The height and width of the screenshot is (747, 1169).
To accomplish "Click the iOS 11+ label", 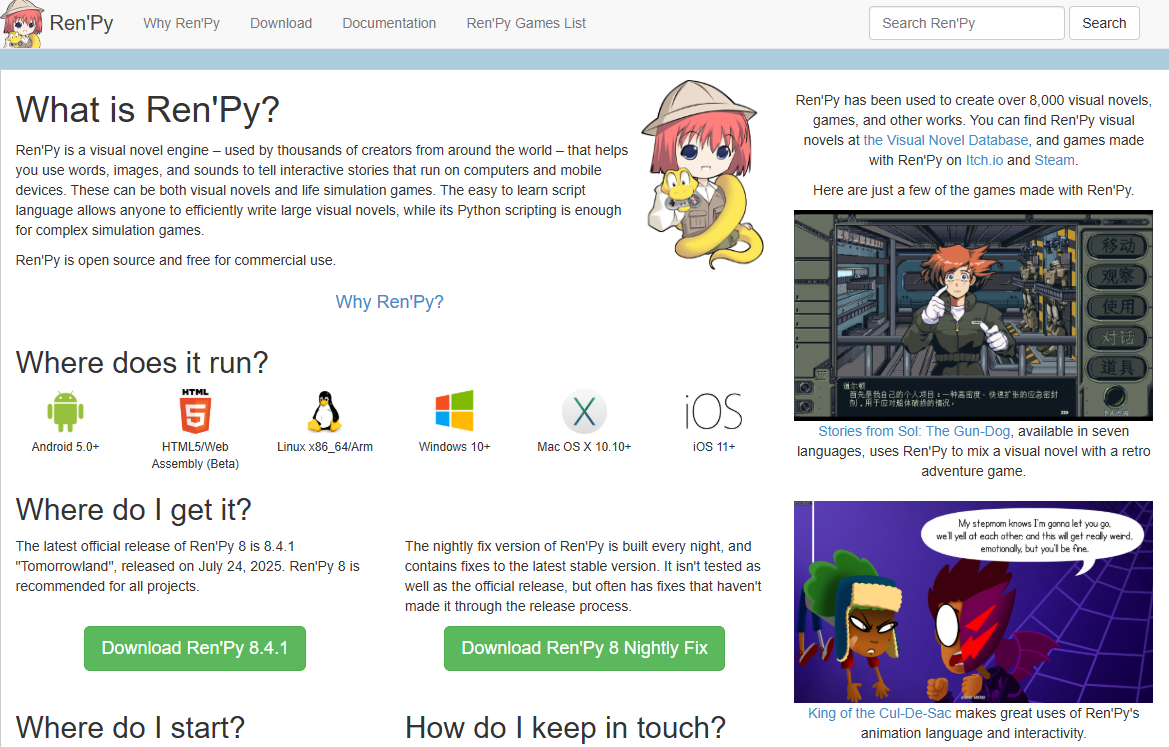I will [x=714, y=447].
